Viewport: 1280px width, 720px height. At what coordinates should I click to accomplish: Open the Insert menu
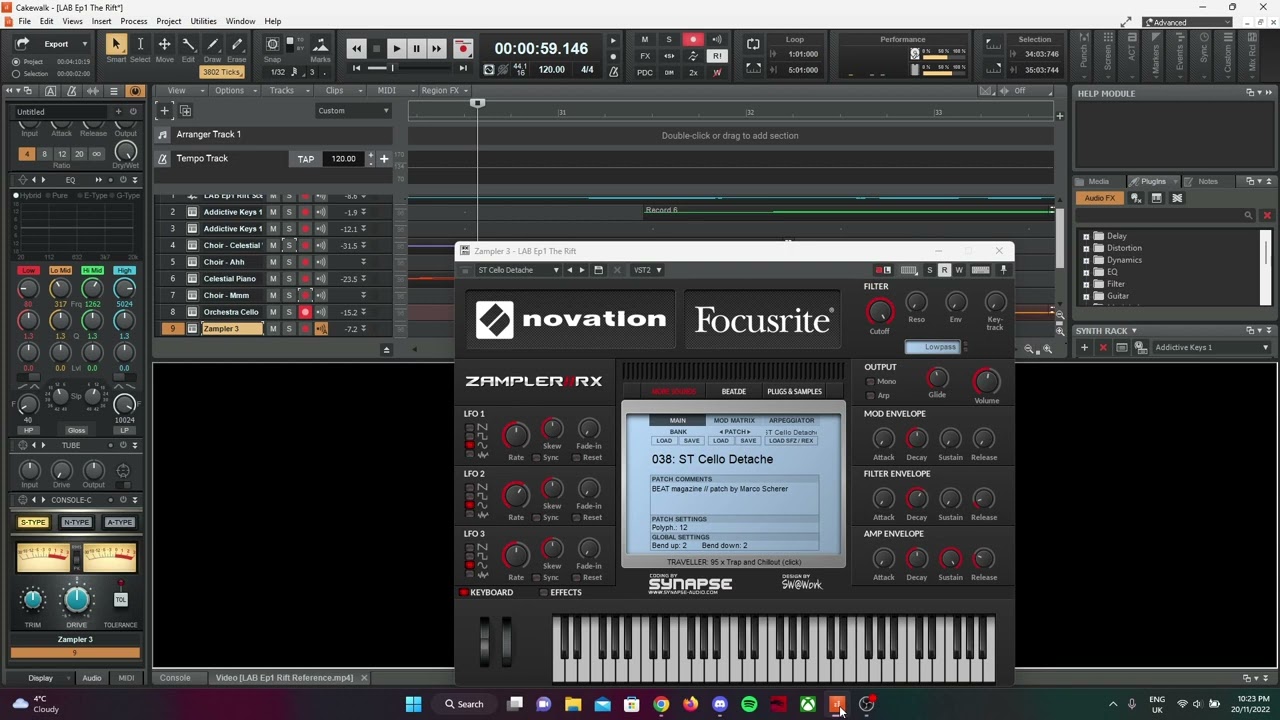tap(102, 21)
